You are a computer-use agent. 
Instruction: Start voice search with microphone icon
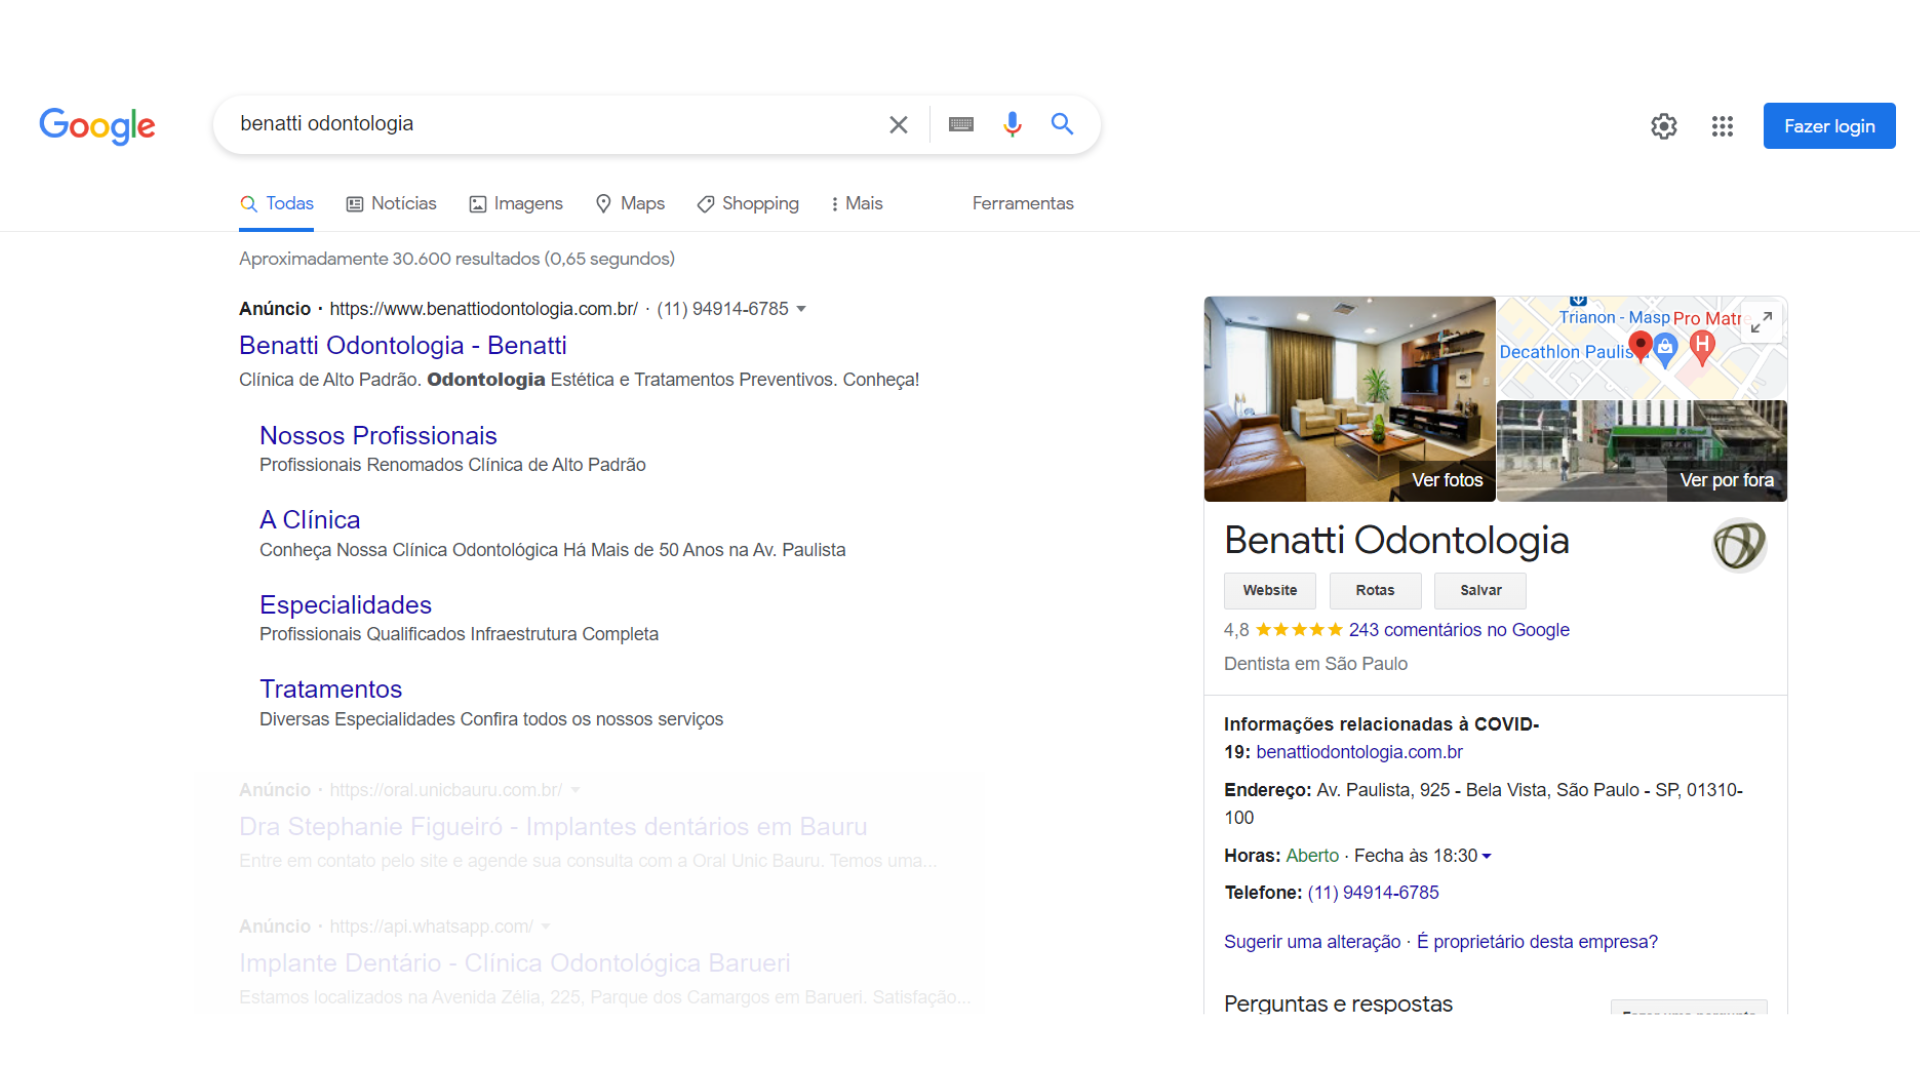(1012, 124)
